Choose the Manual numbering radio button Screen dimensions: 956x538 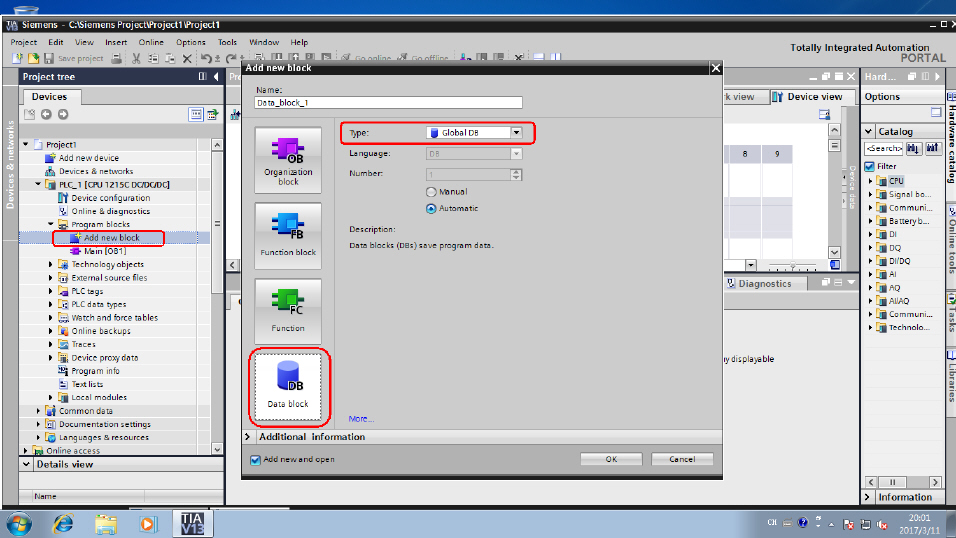(431, 192)
